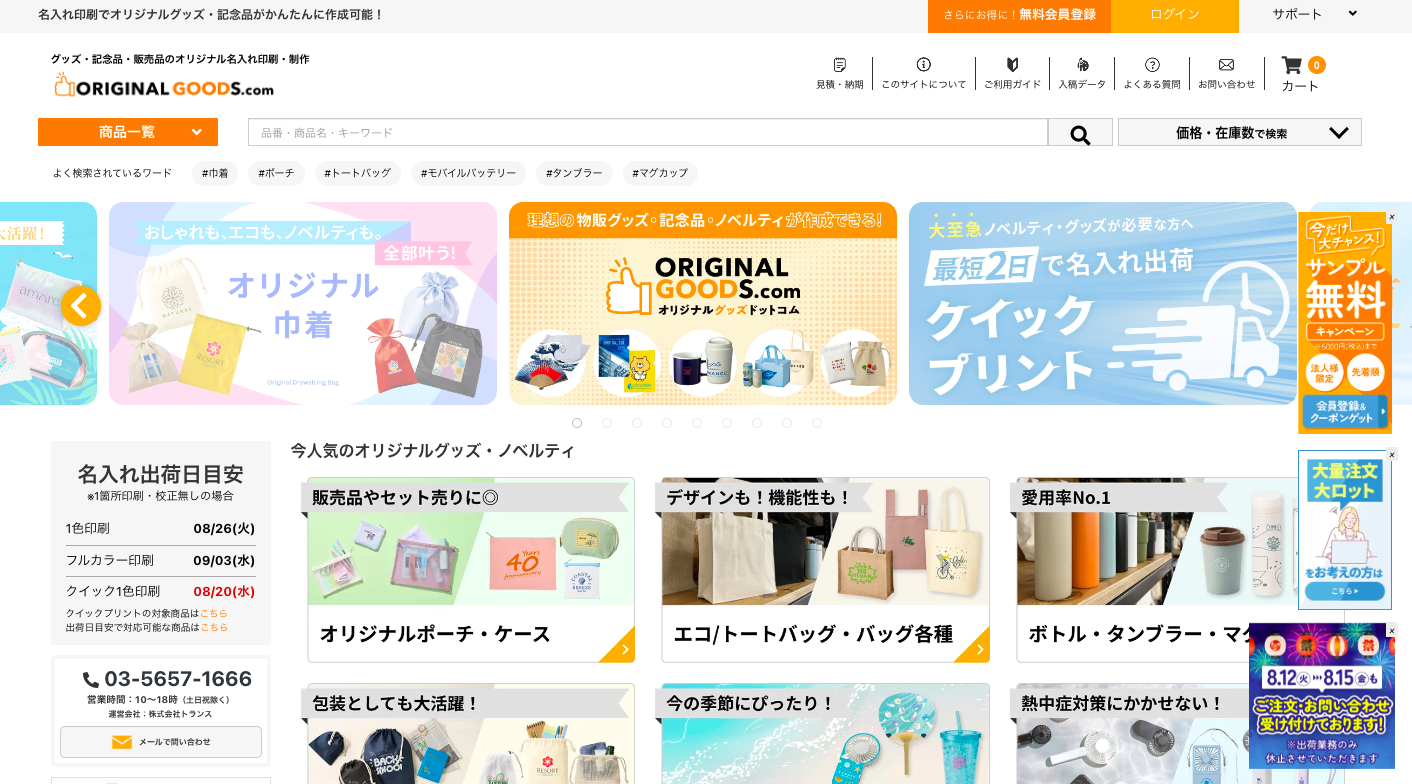
Task: Select the ninth carousel dot
Action: (x=817, y=423)
